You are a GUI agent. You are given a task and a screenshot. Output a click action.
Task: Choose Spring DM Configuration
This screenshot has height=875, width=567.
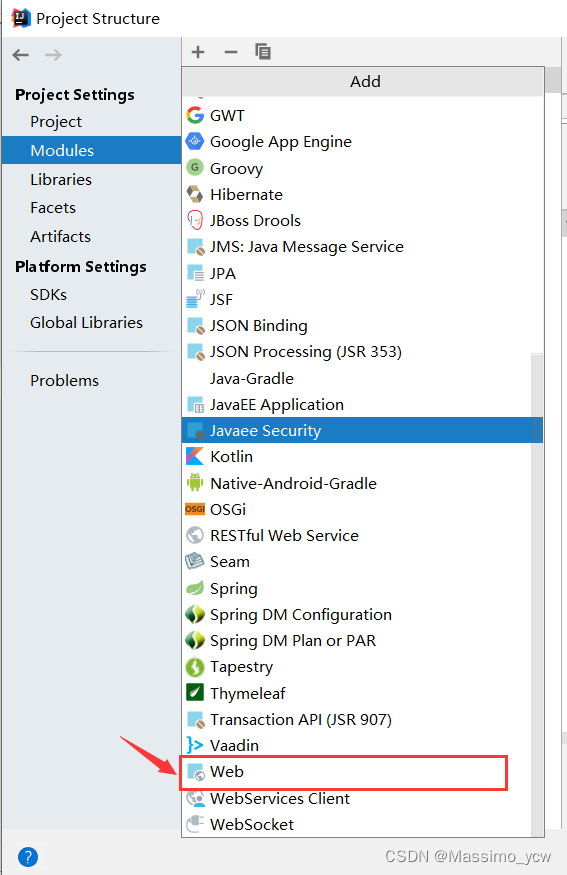point(362,614)
